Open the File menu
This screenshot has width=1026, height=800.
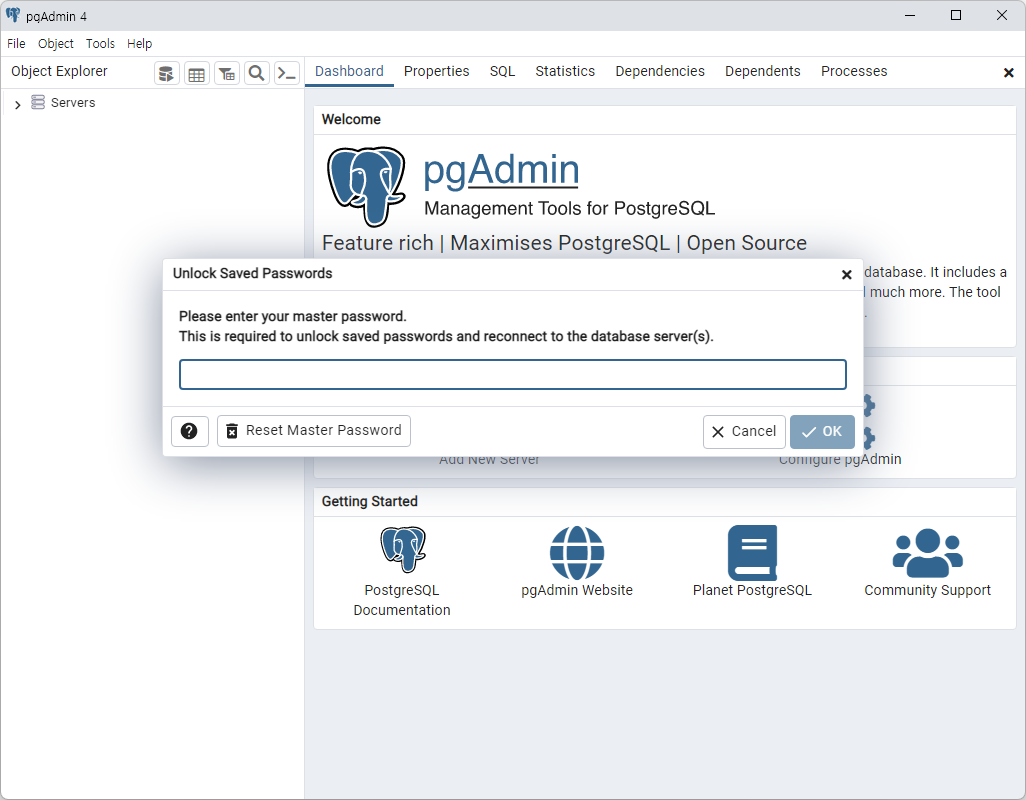pos(16,44)
